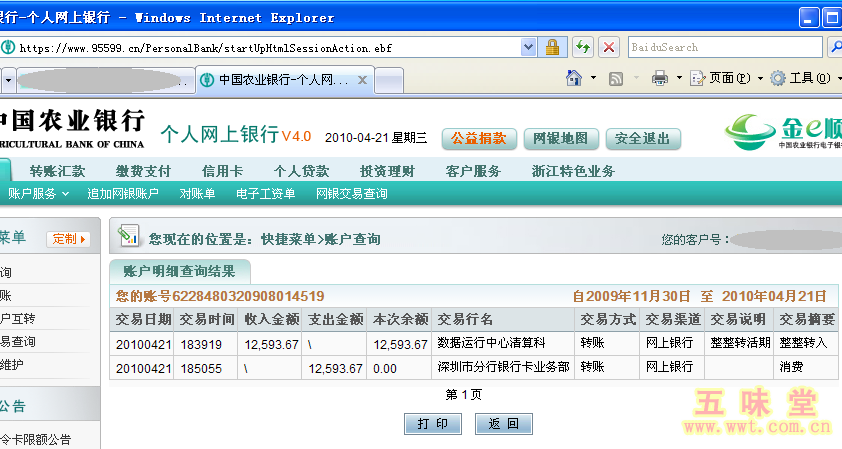Select the 账户明细查询结果 tab
This screenshot has width=842, height=449.
(179, 271)
